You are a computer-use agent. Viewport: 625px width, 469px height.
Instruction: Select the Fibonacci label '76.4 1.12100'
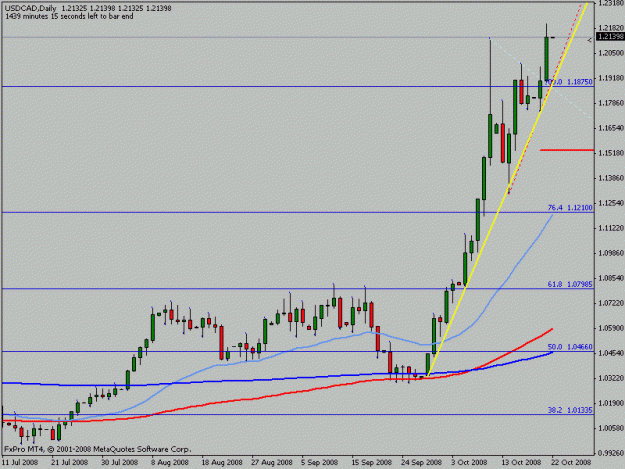coord(570,208)
